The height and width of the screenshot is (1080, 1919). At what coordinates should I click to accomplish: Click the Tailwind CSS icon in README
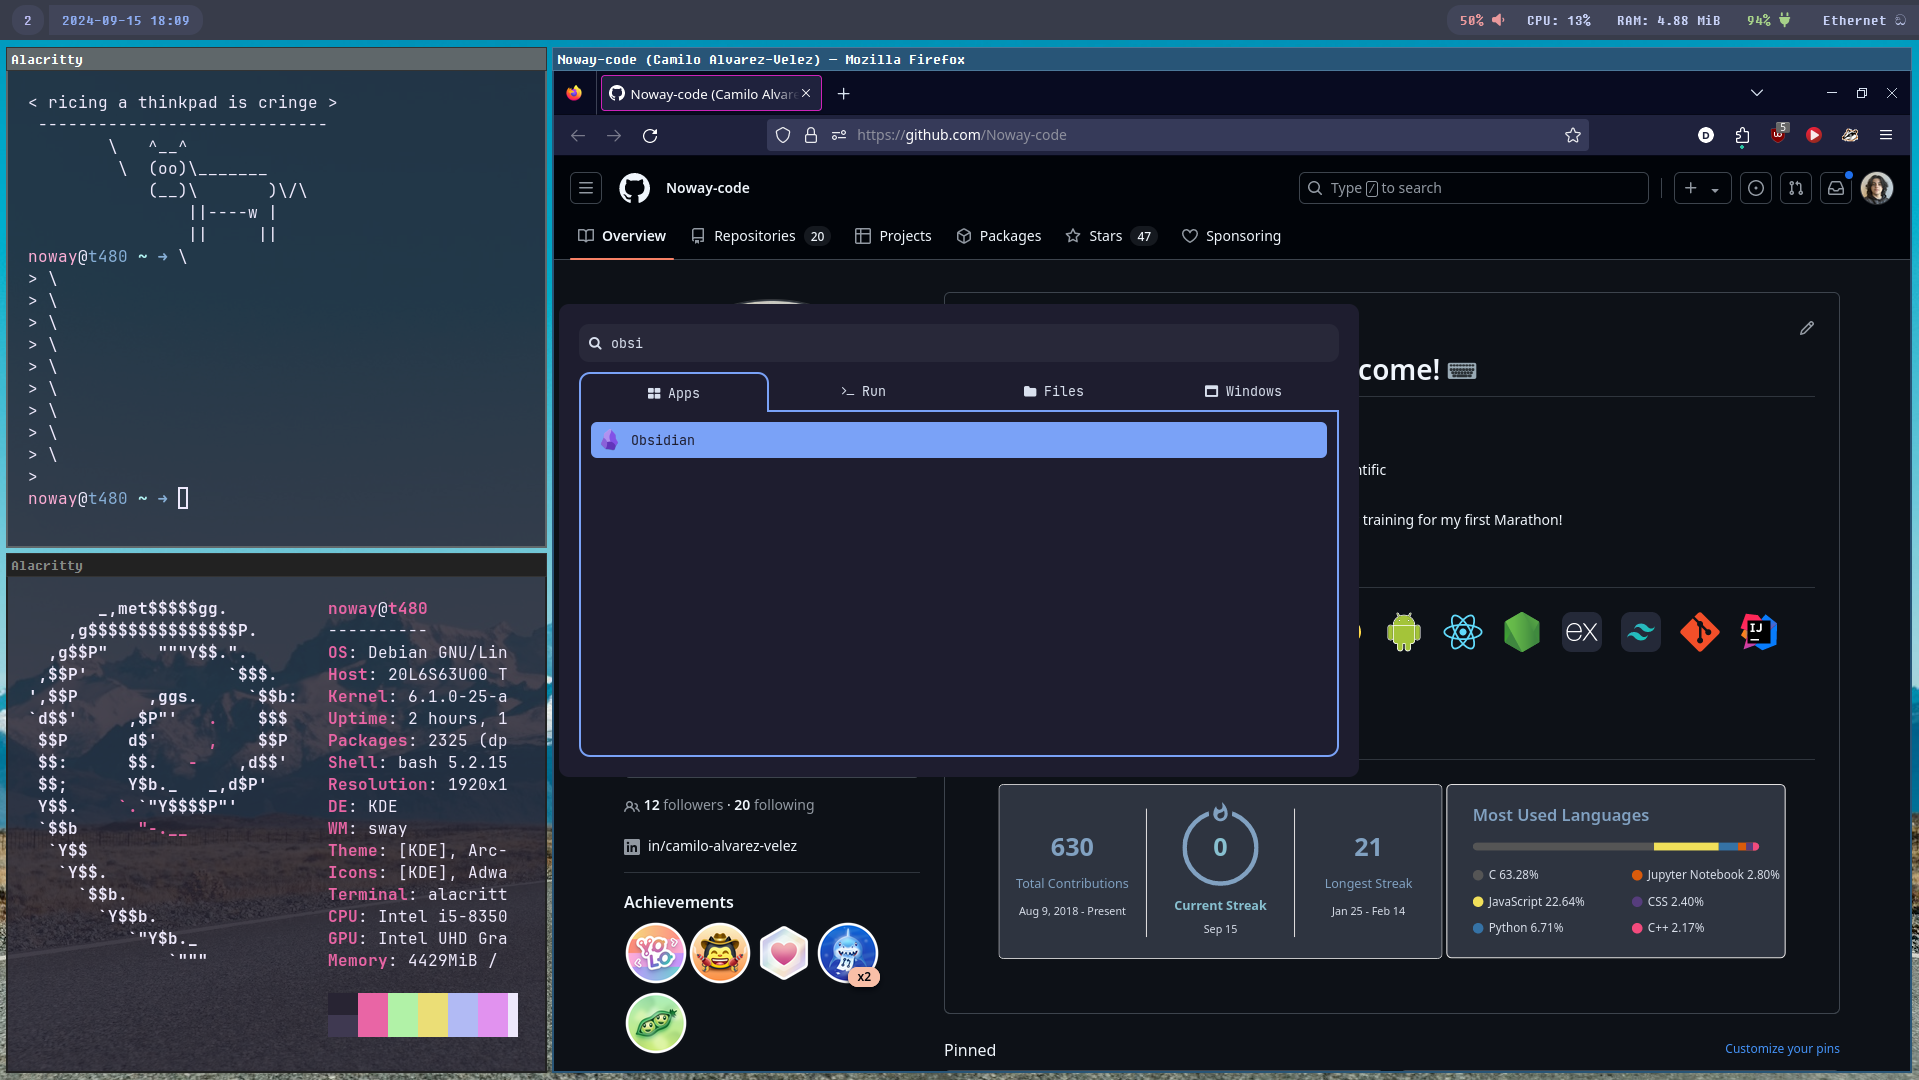pos(1641,632)
